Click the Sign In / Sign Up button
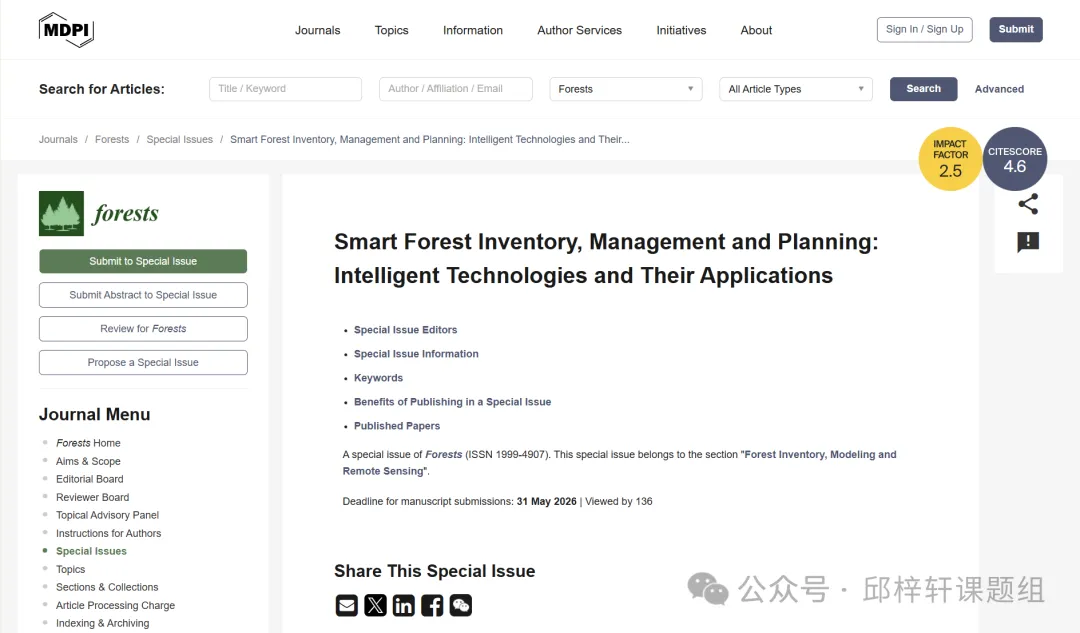This screenshot has width=1080, height=633. tap(924, 30)
